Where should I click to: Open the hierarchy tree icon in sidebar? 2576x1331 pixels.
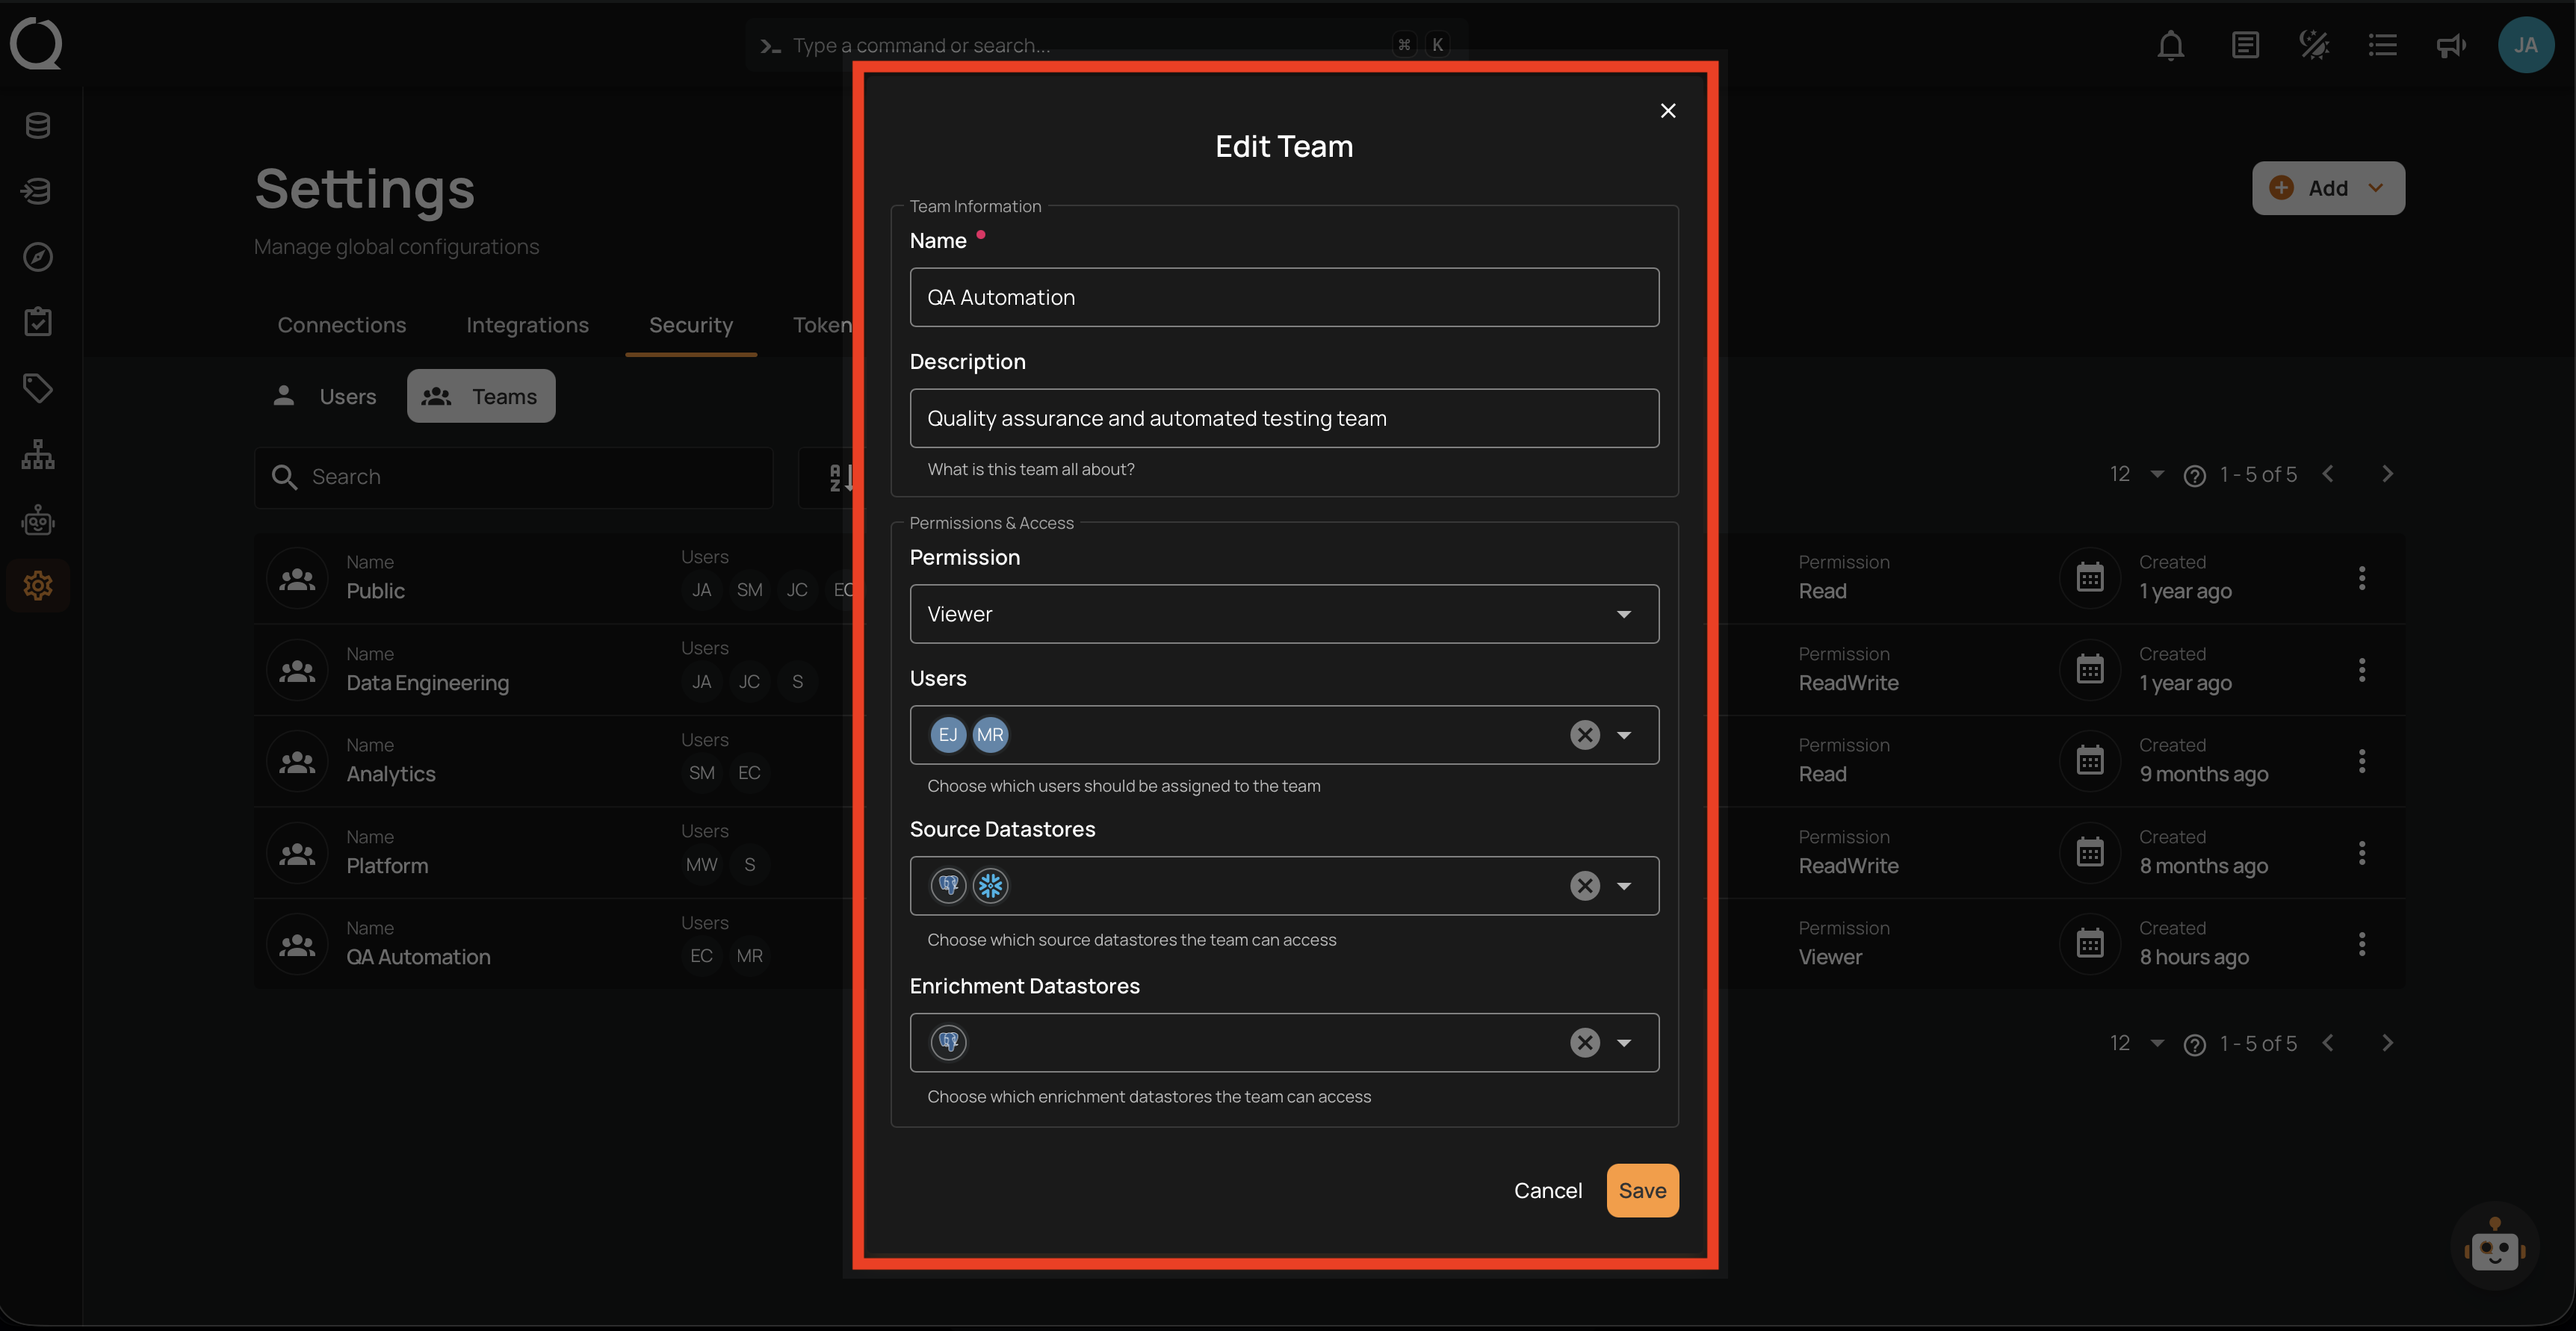[38, 454]
